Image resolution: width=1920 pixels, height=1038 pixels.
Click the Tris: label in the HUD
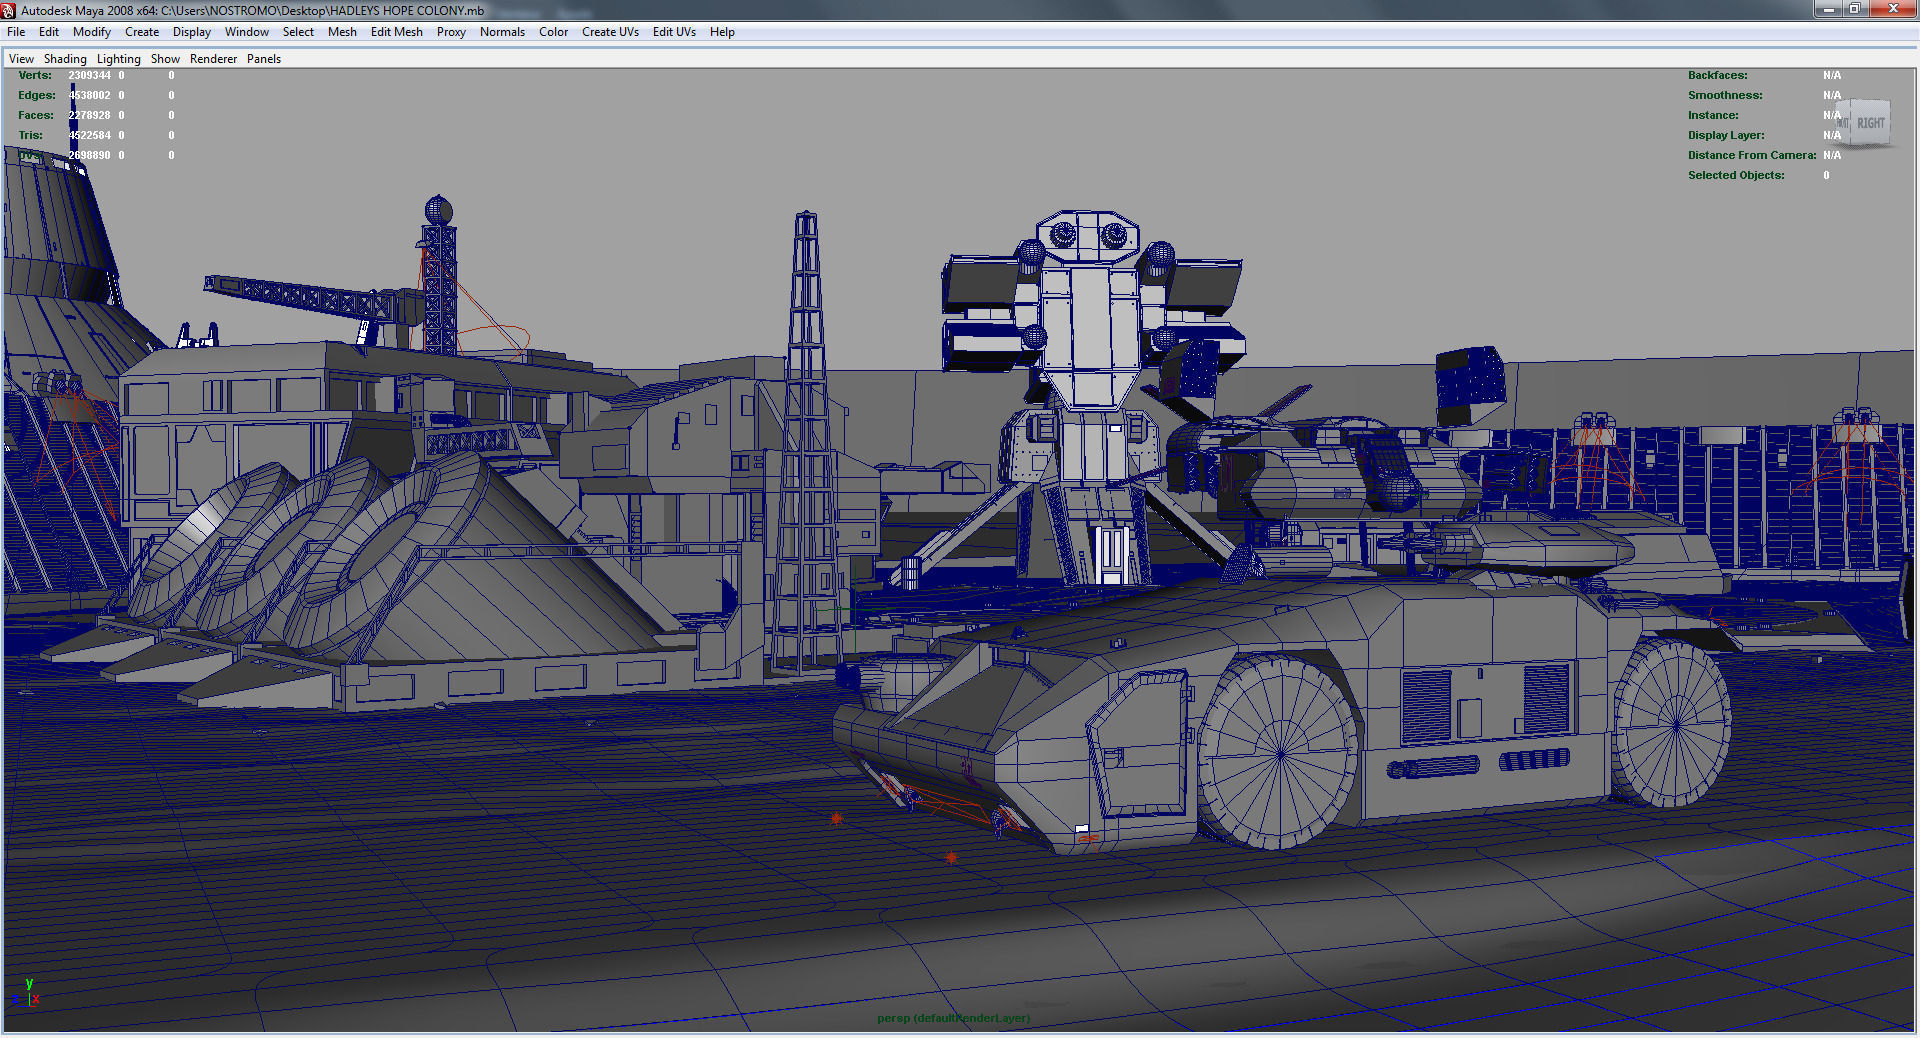click(x=31, y=135)
